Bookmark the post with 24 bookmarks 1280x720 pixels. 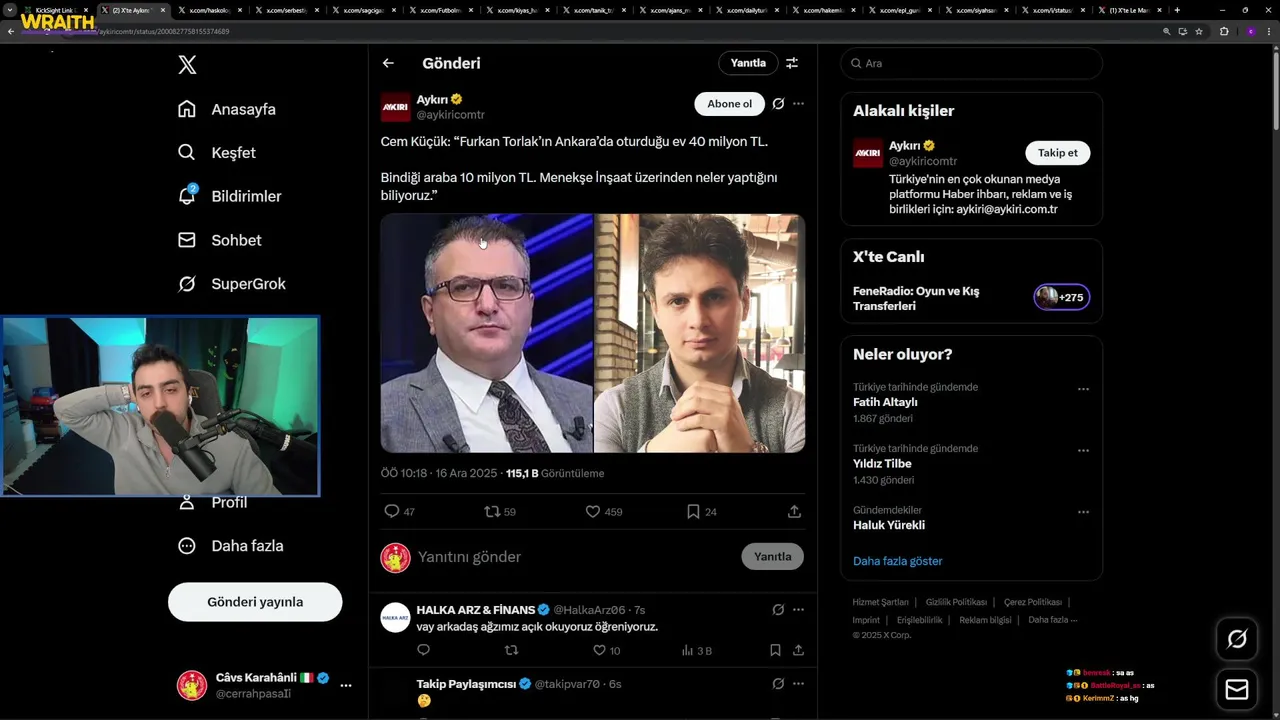tap(693, 511)
